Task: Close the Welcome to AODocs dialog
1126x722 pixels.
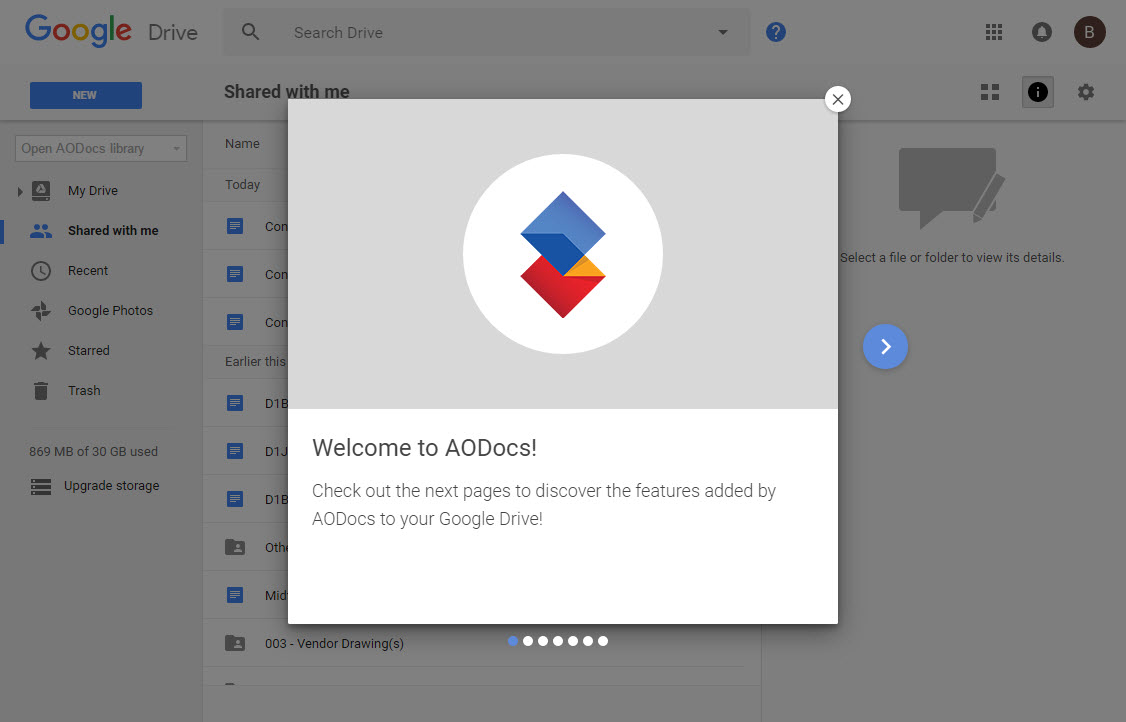Action: 837,99
